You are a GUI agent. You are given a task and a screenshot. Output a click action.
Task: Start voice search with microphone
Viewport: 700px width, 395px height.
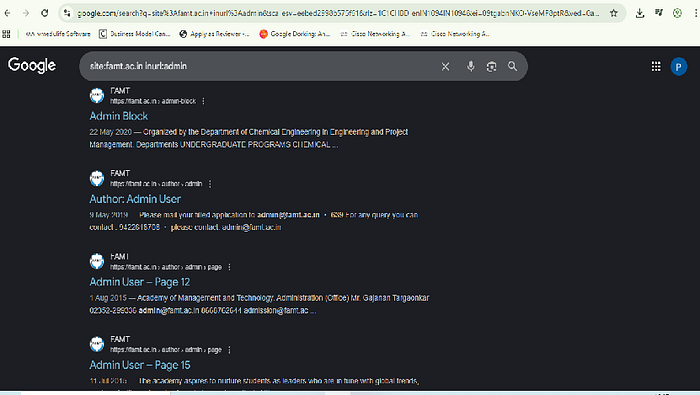click(471, 67)
